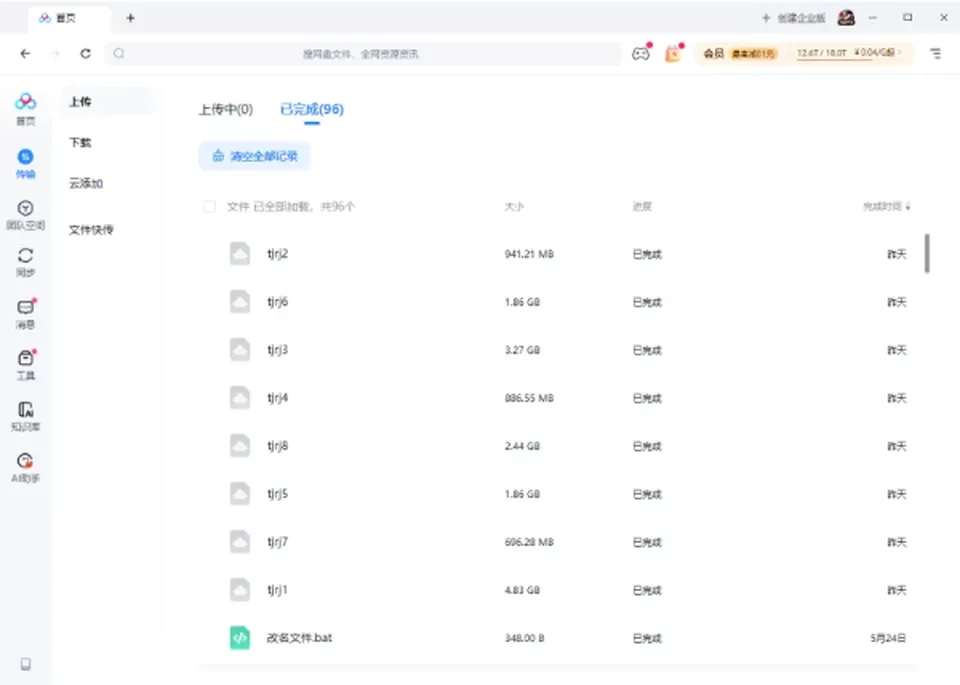Click the 清空全部记录 clear records button
Viewport: 960px width, 685px height.
[x=254, y=156]
